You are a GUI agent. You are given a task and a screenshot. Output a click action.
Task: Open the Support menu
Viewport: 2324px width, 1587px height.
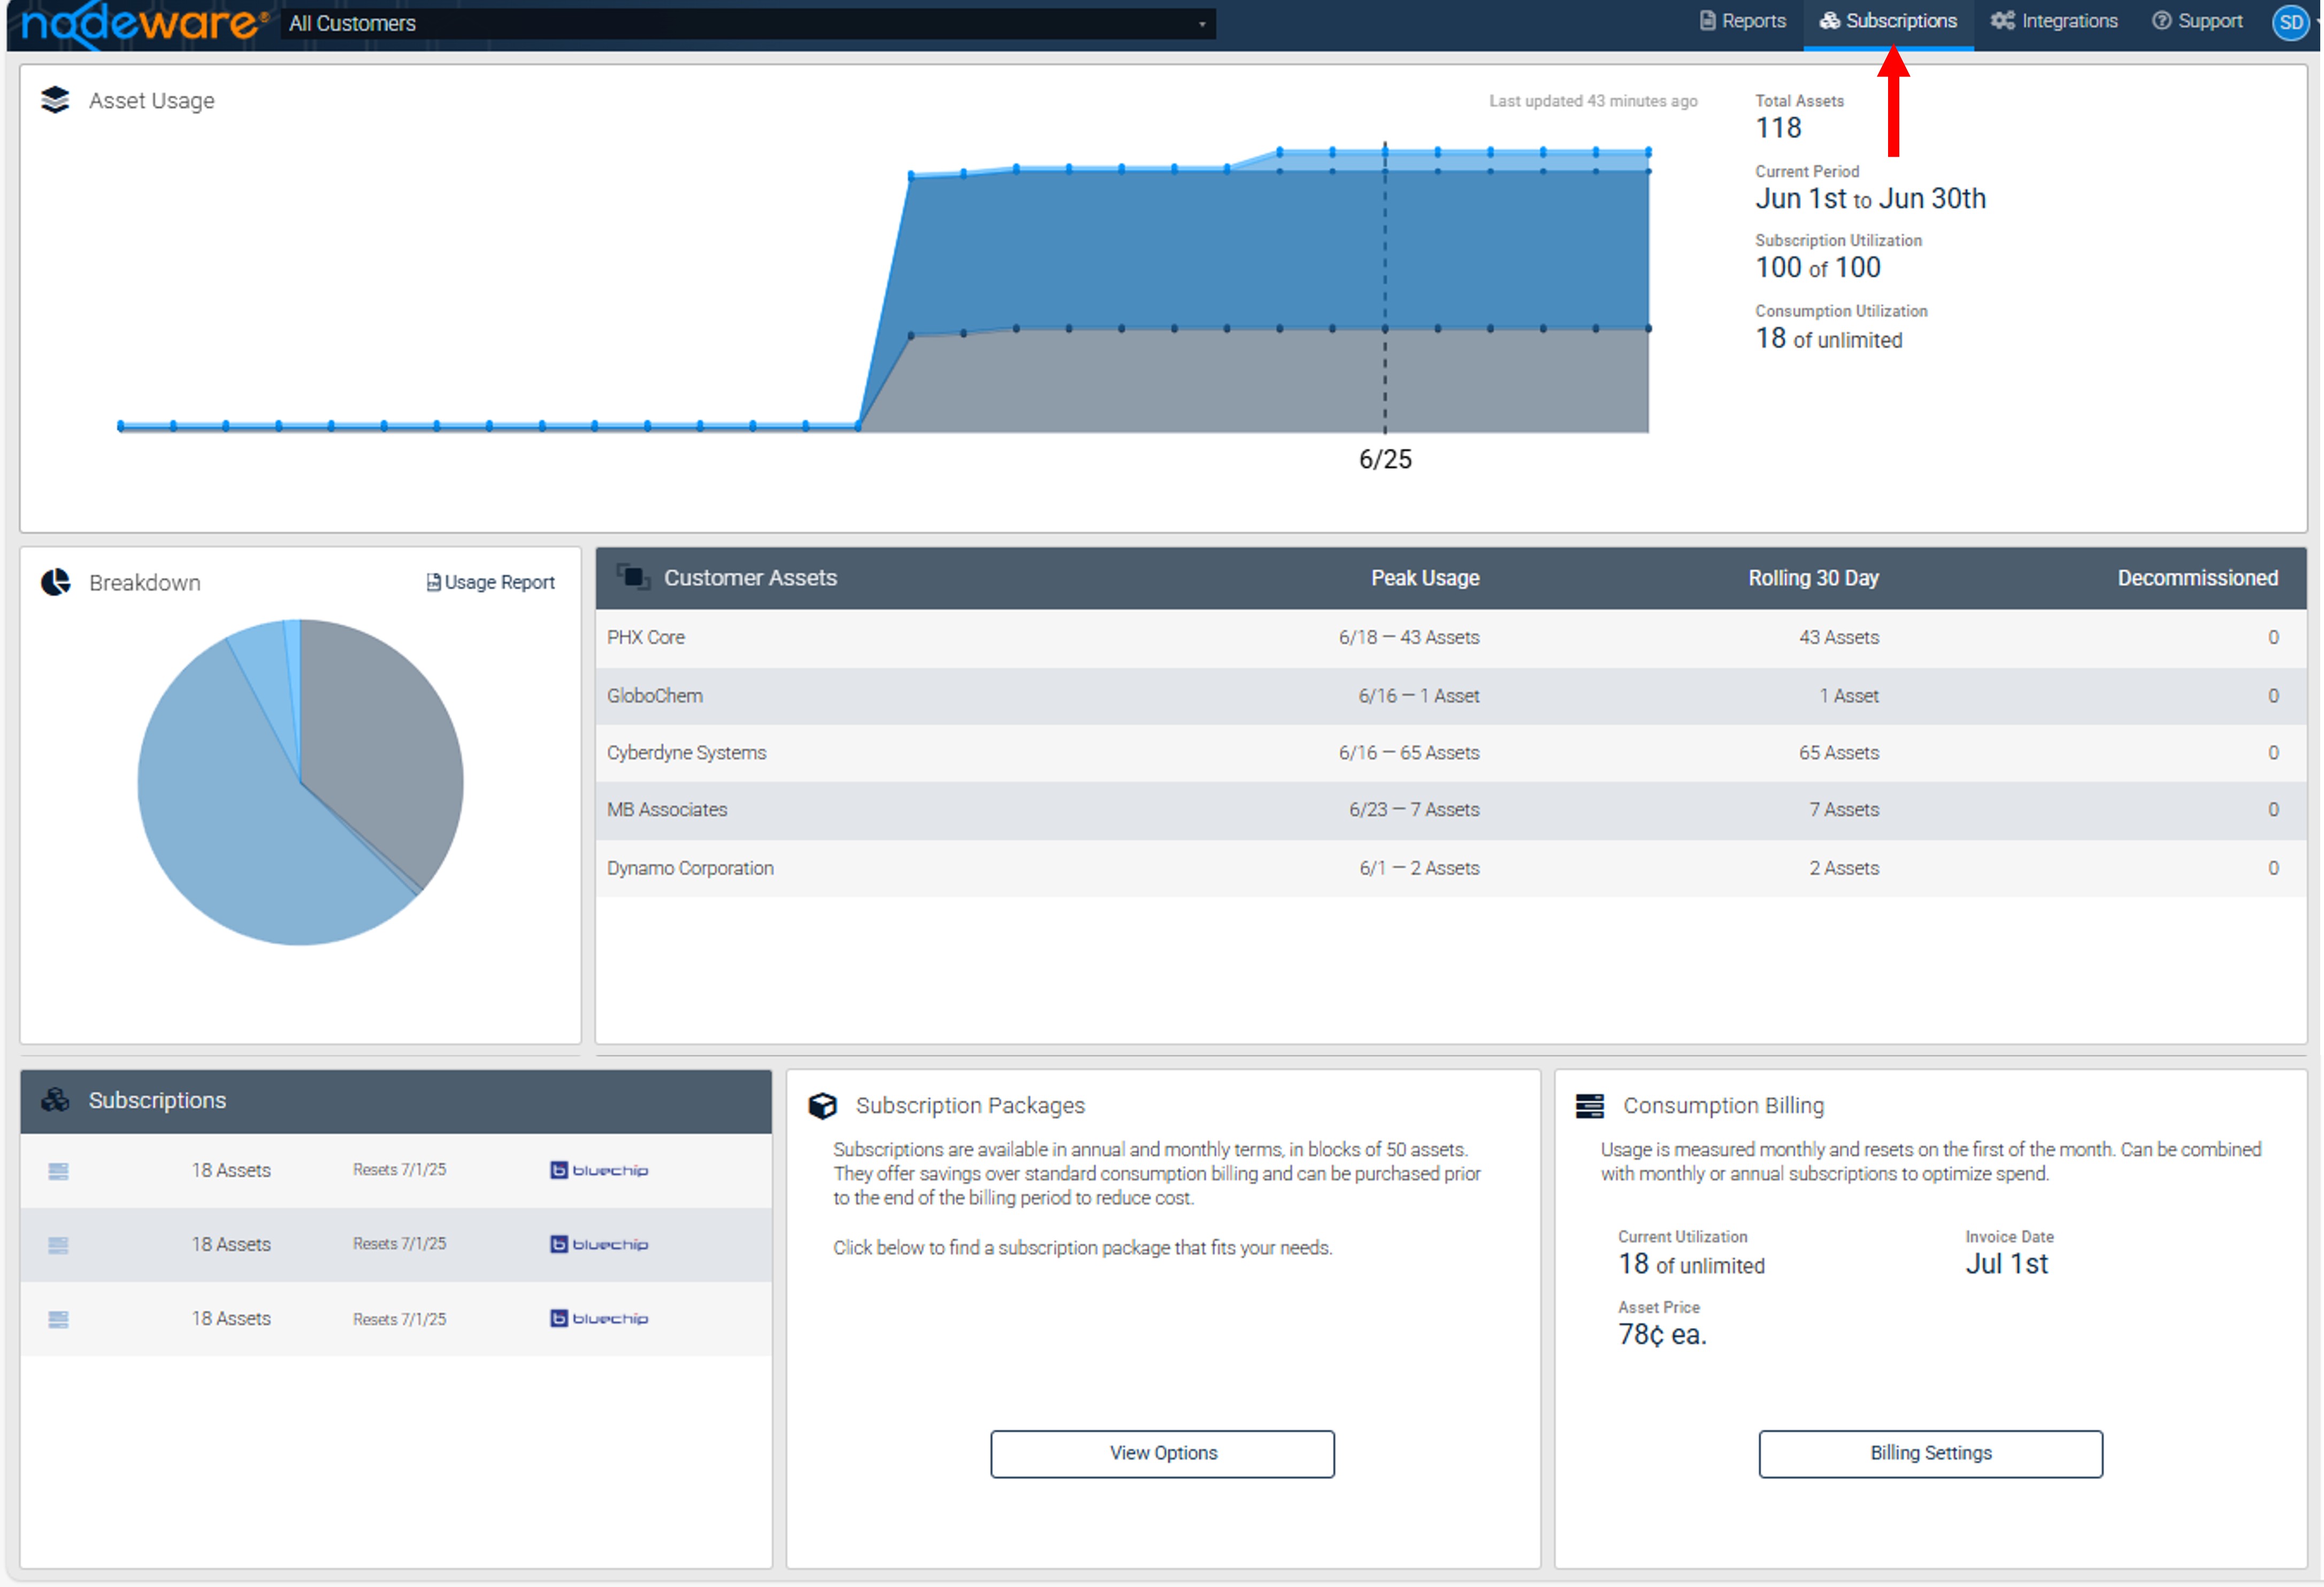coord(2197,21)
